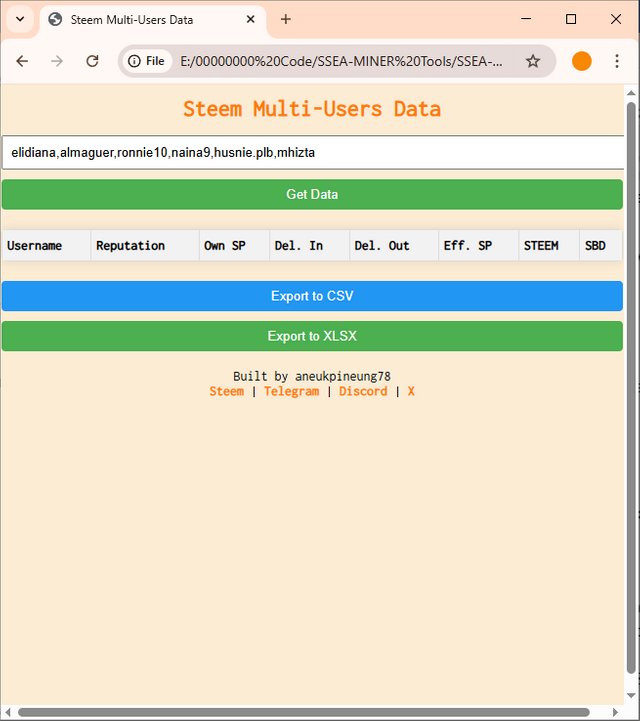Viewport: 640px width, 721px height.
Task: Open the Steem footer link
Action: [x=227, y=391]
